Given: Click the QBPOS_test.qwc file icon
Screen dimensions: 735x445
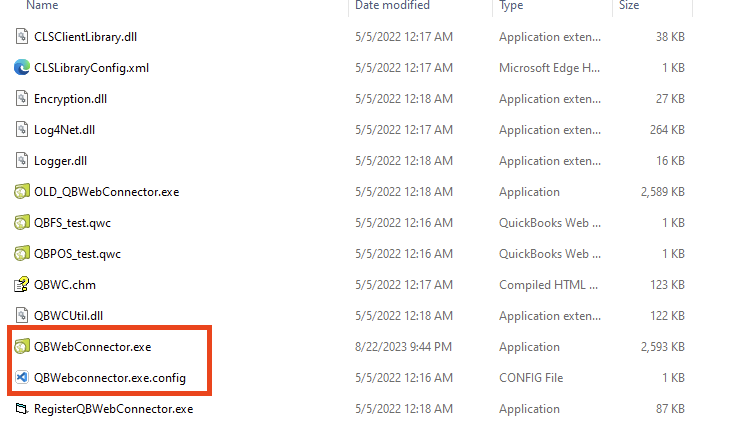Looking at the screenshot, I should pyautogui.click(x=22, y=253).
